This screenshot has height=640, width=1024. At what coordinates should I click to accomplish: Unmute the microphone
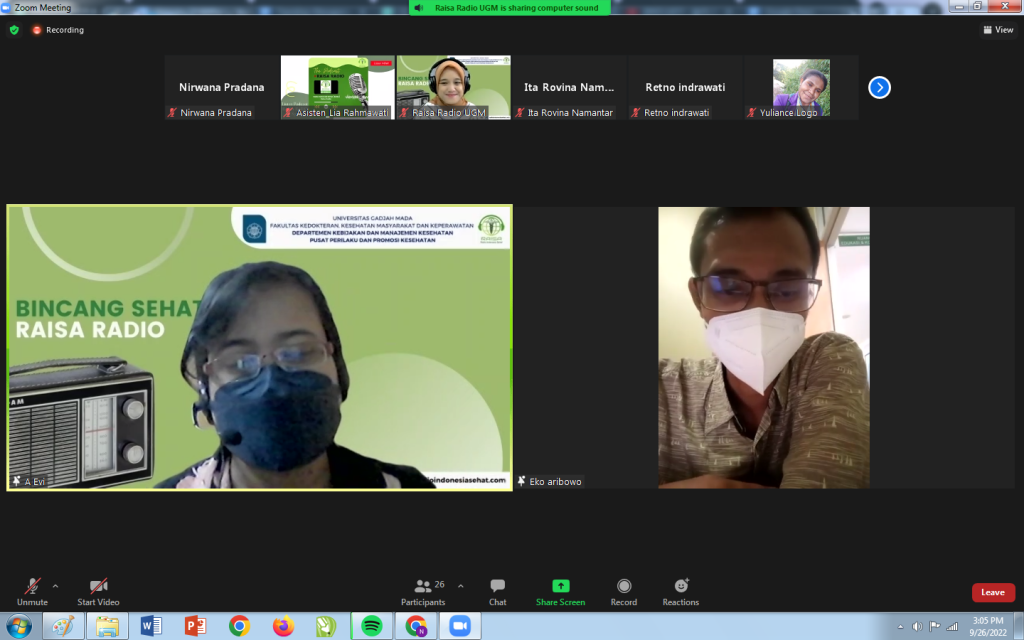point(32,592)
